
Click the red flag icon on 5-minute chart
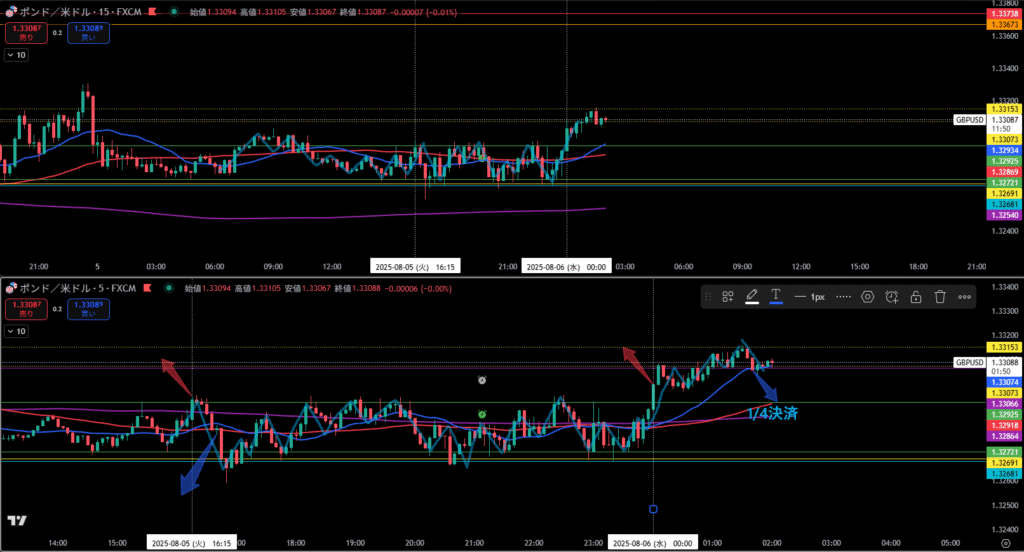pos(148,288)
